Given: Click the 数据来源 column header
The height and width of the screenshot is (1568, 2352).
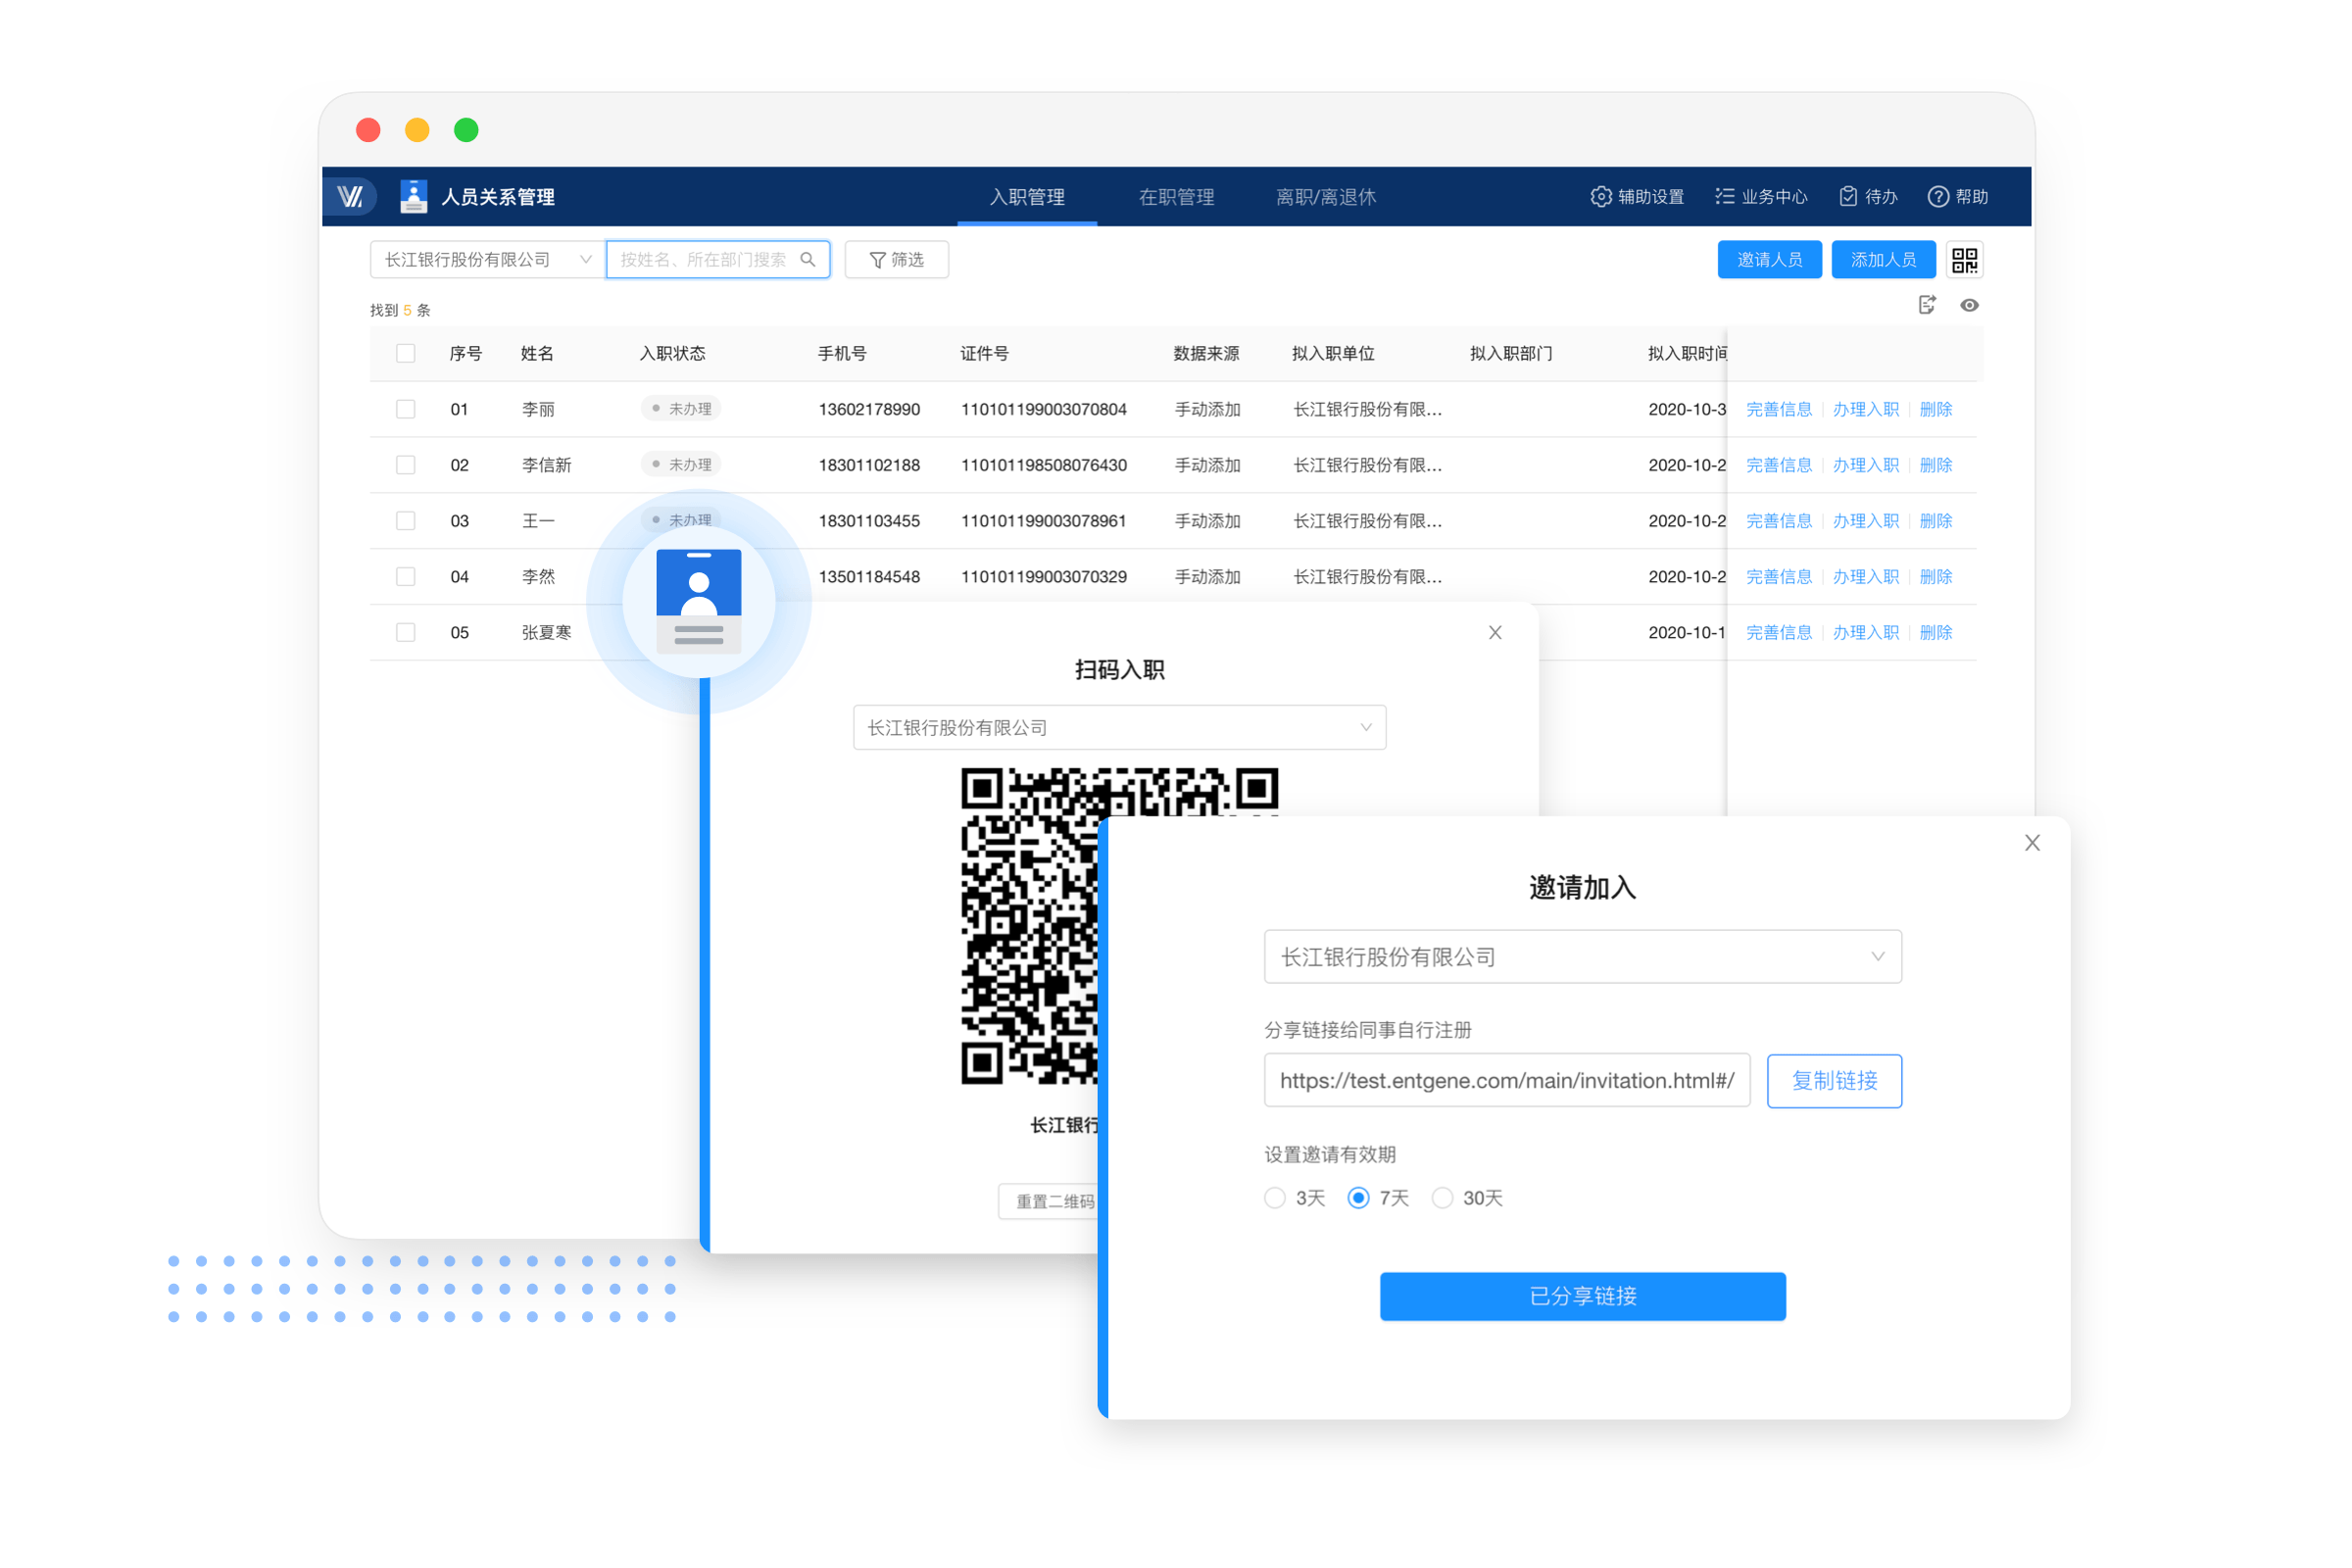Looking at the screenshot, I should (1206, 354).
